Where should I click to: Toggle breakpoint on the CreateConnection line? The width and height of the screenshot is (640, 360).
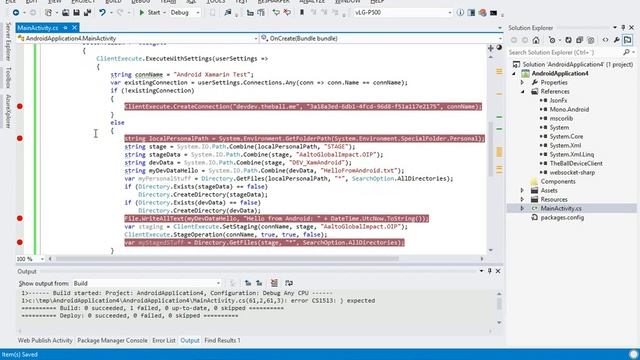point(20,107)
